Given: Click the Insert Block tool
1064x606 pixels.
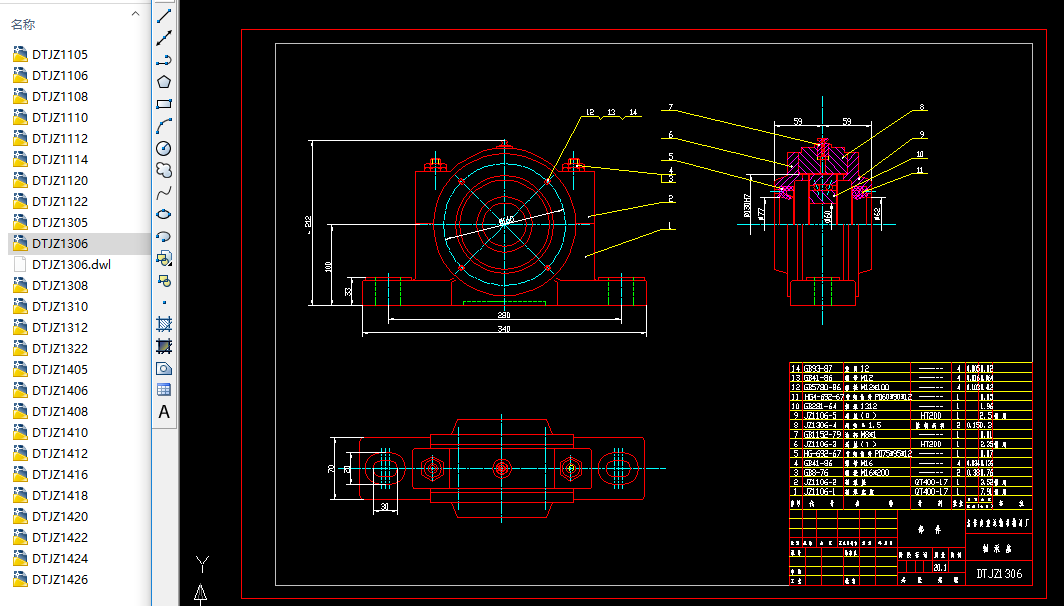Looking at the screenshot, I should click(164, 258).
